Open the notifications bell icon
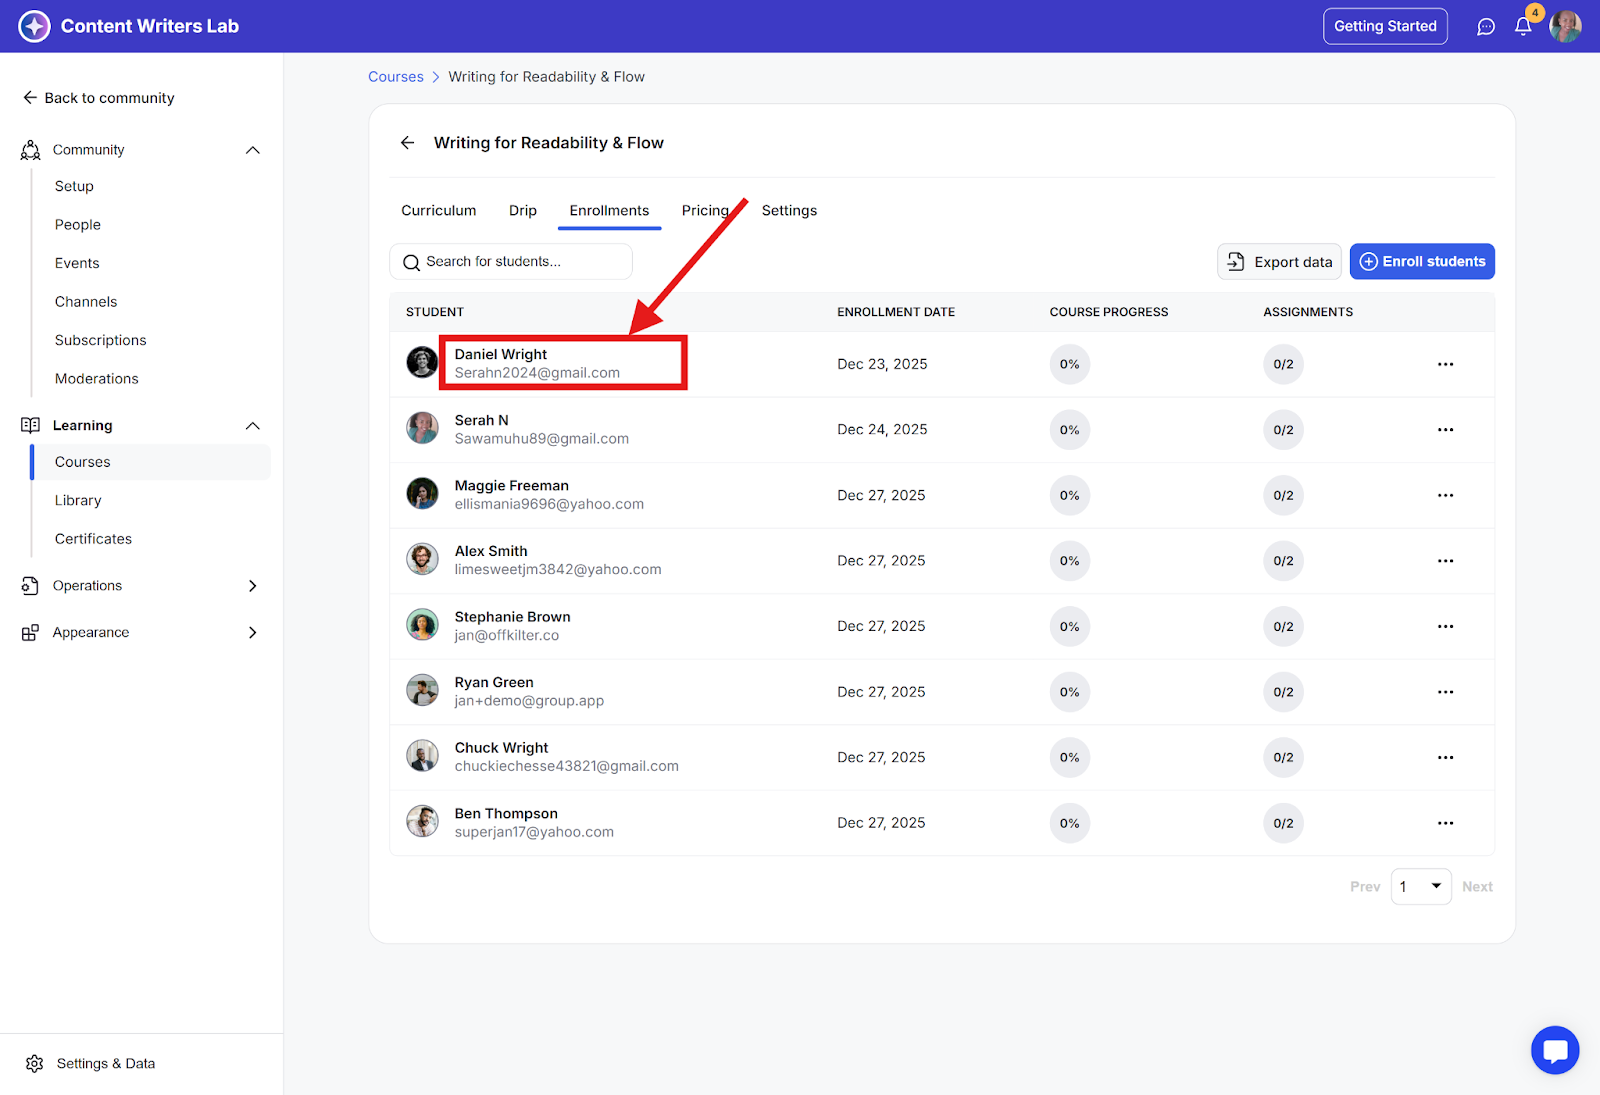 (x=1523, y=27)
